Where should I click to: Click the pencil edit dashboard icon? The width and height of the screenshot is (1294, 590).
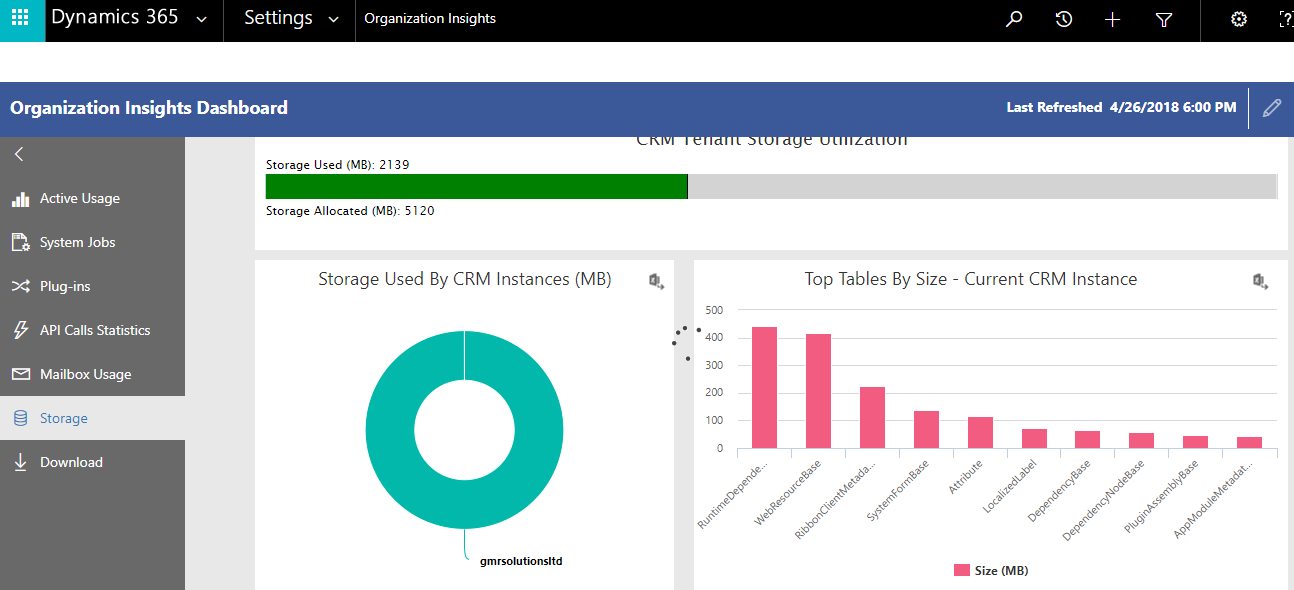pos(1271,108)
